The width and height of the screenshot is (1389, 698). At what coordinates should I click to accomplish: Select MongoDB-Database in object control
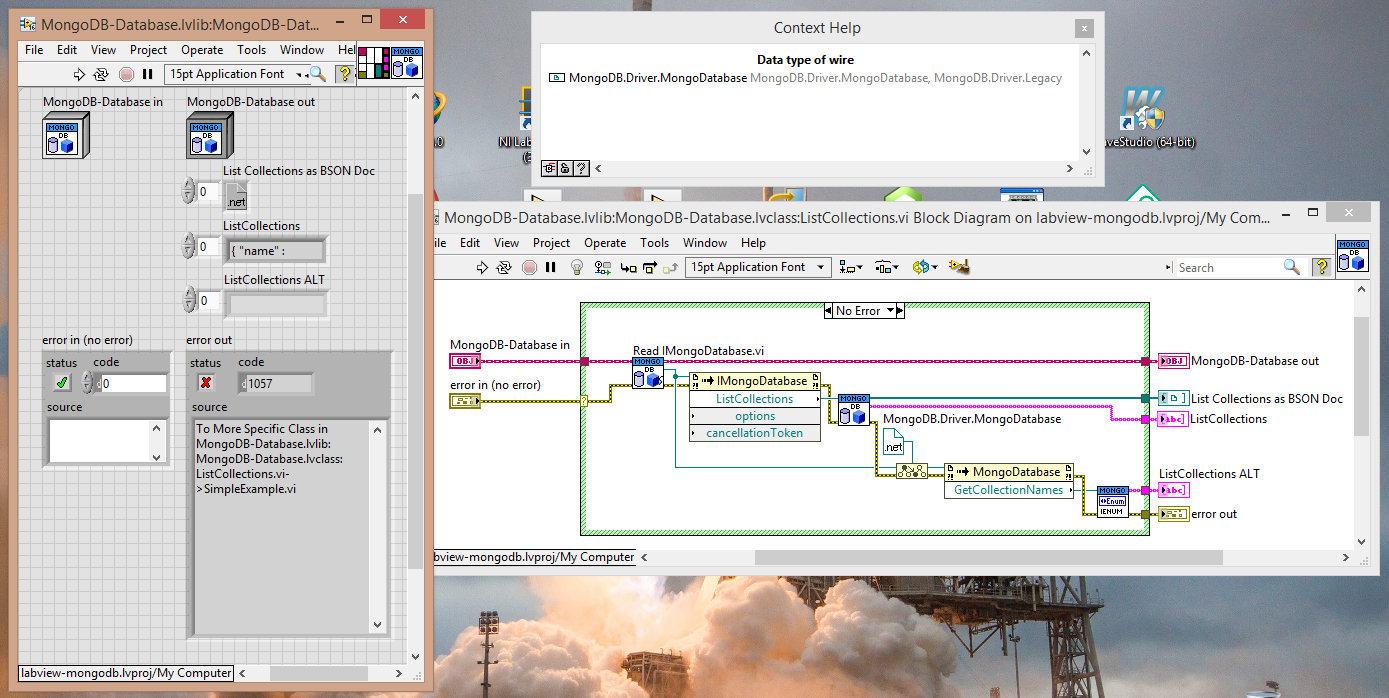click(x=67, y=135)
